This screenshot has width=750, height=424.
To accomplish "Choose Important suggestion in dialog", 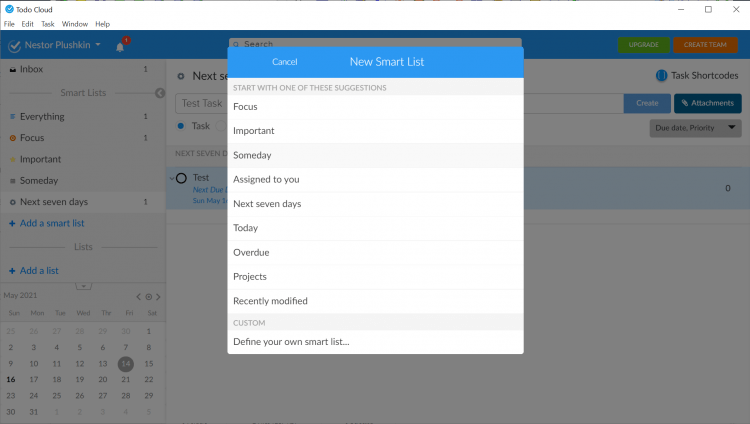I will tap(375, 131).
